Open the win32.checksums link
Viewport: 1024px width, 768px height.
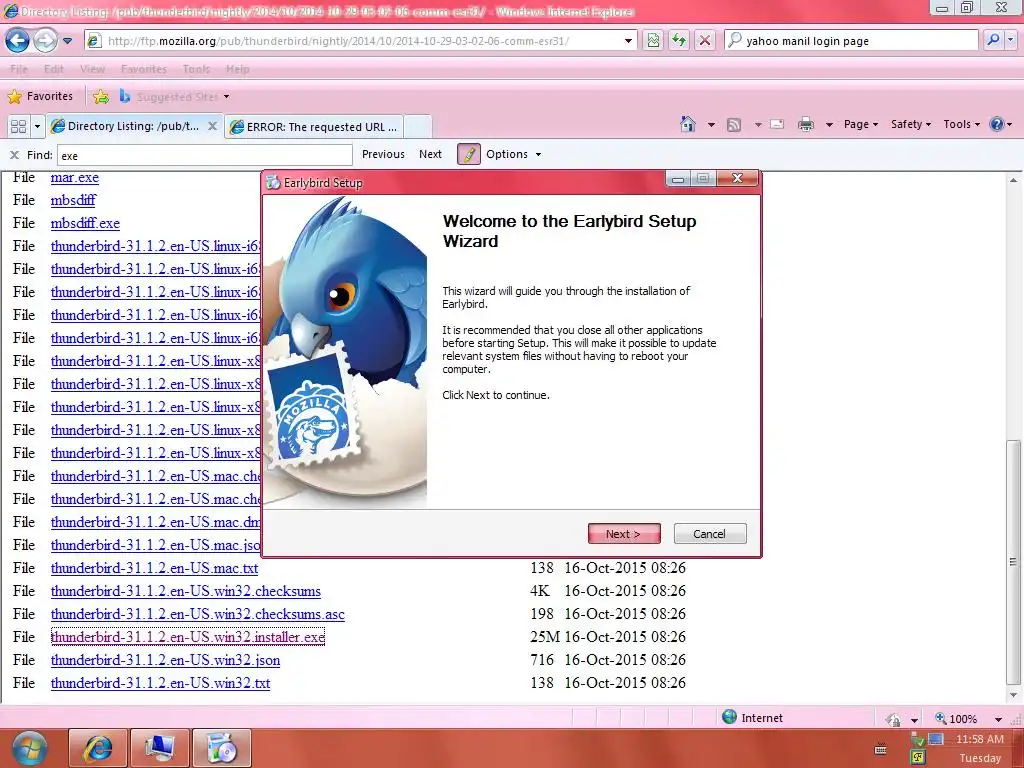(x=186, y=591)
